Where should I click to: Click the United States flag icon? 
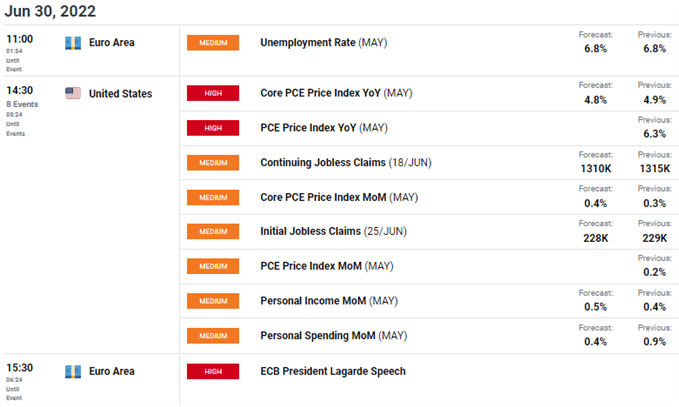click(x=72, y=93)
